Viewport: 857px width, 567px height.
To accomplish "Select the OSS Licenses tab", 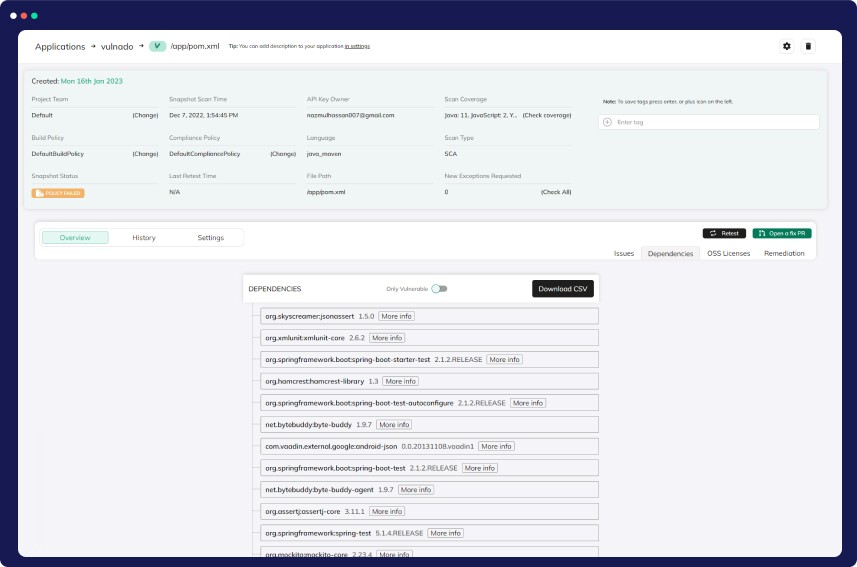I will click(x=728, y=254).
